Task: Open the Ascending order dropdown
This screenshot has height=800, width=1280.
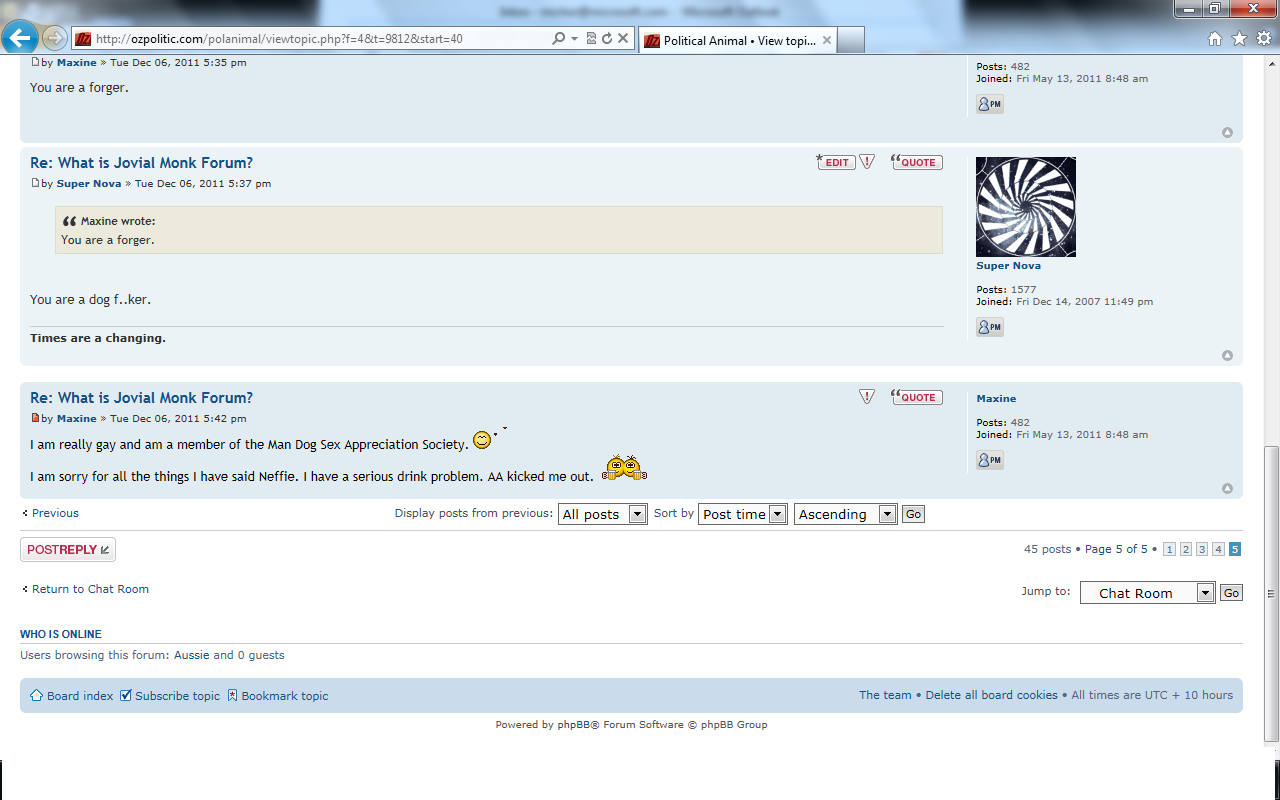Action: click(846, 514)
